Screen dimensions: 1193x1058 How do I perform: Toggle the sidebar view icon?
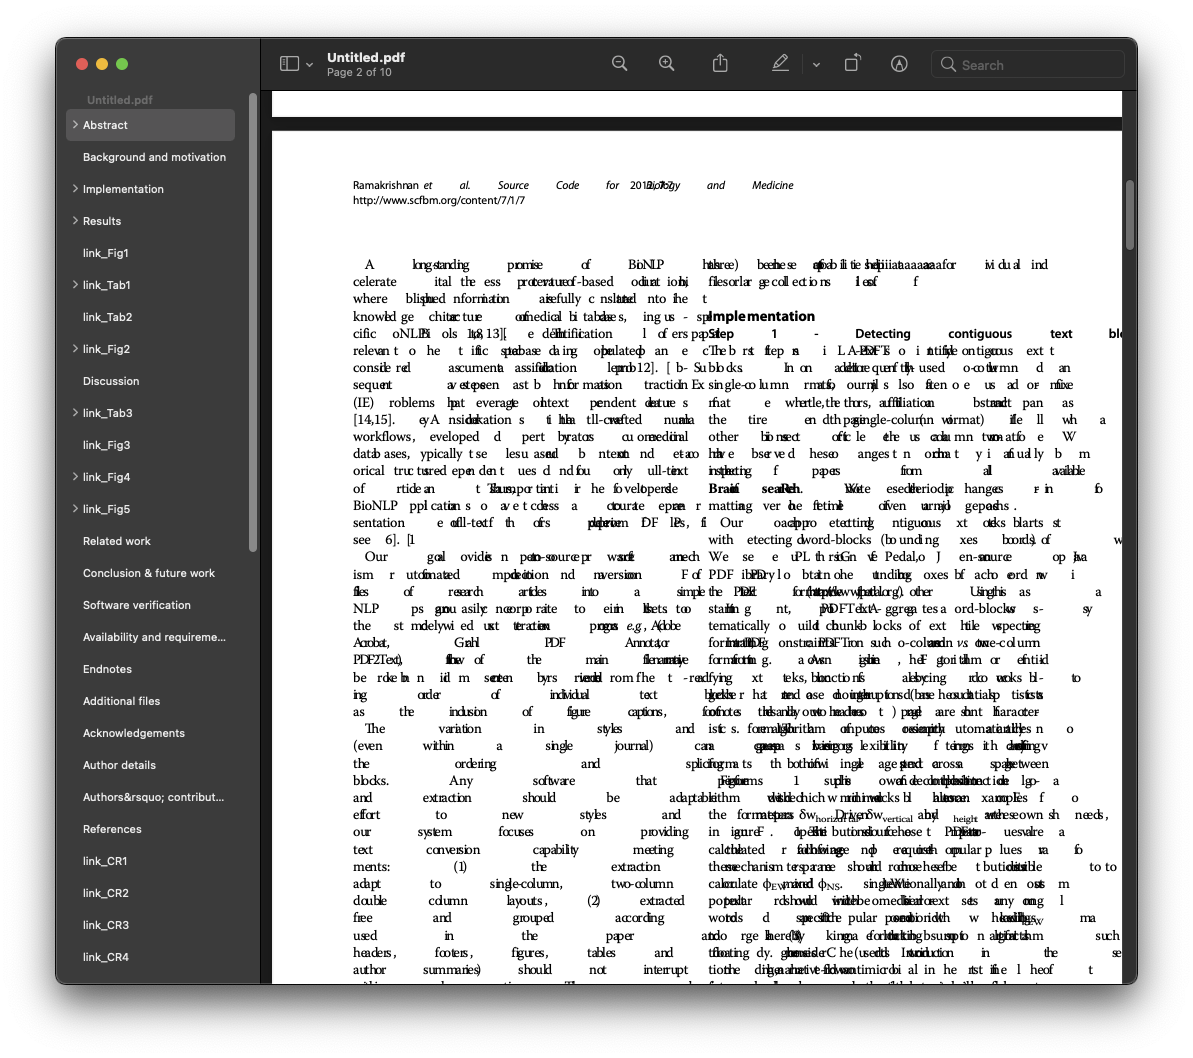tap(288, 63)
